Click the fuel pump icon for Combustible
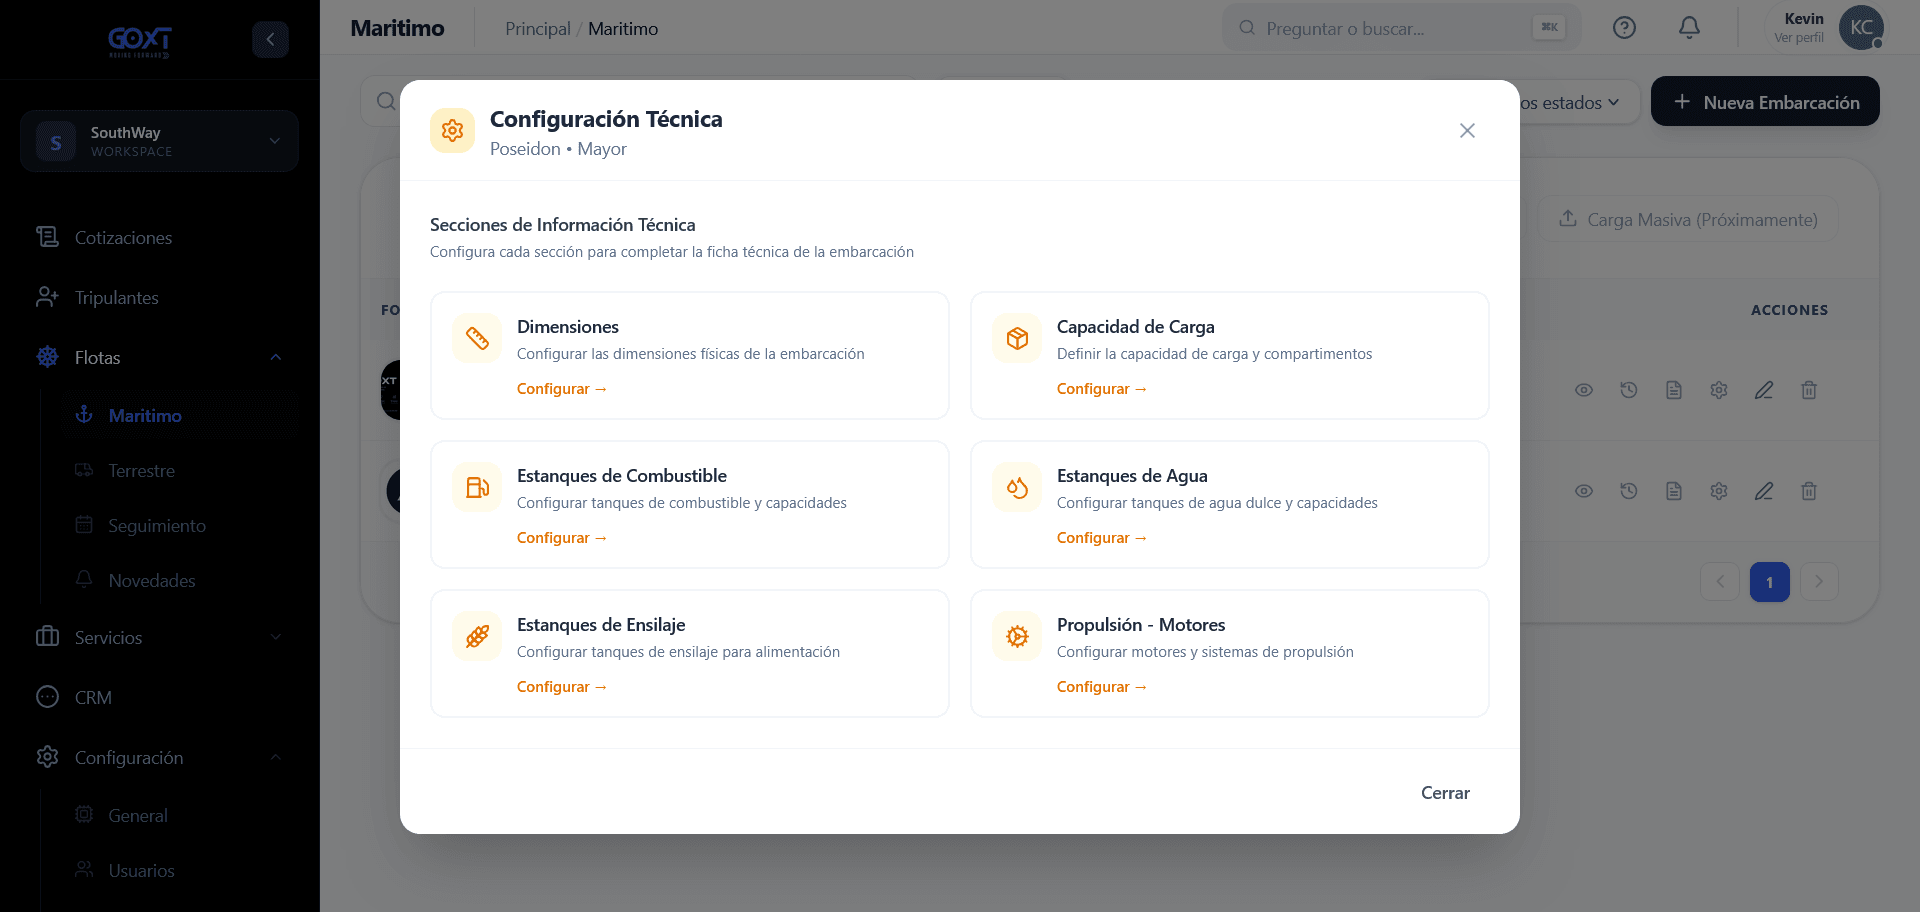 477,487
